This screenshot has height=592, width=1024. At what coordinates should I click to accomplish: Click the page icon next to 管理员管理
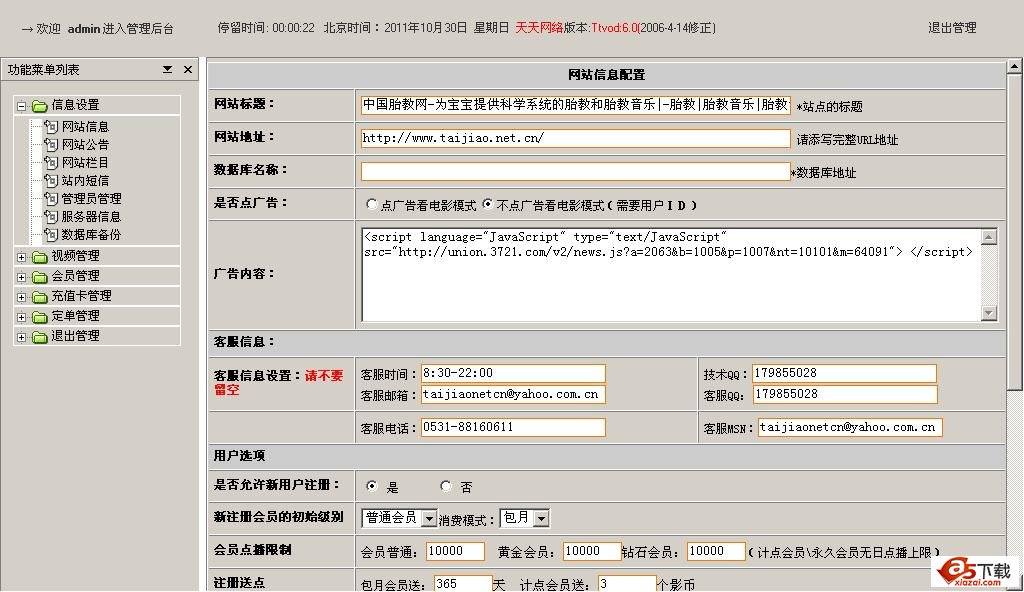pyautogui.click(x=51, y=198)
